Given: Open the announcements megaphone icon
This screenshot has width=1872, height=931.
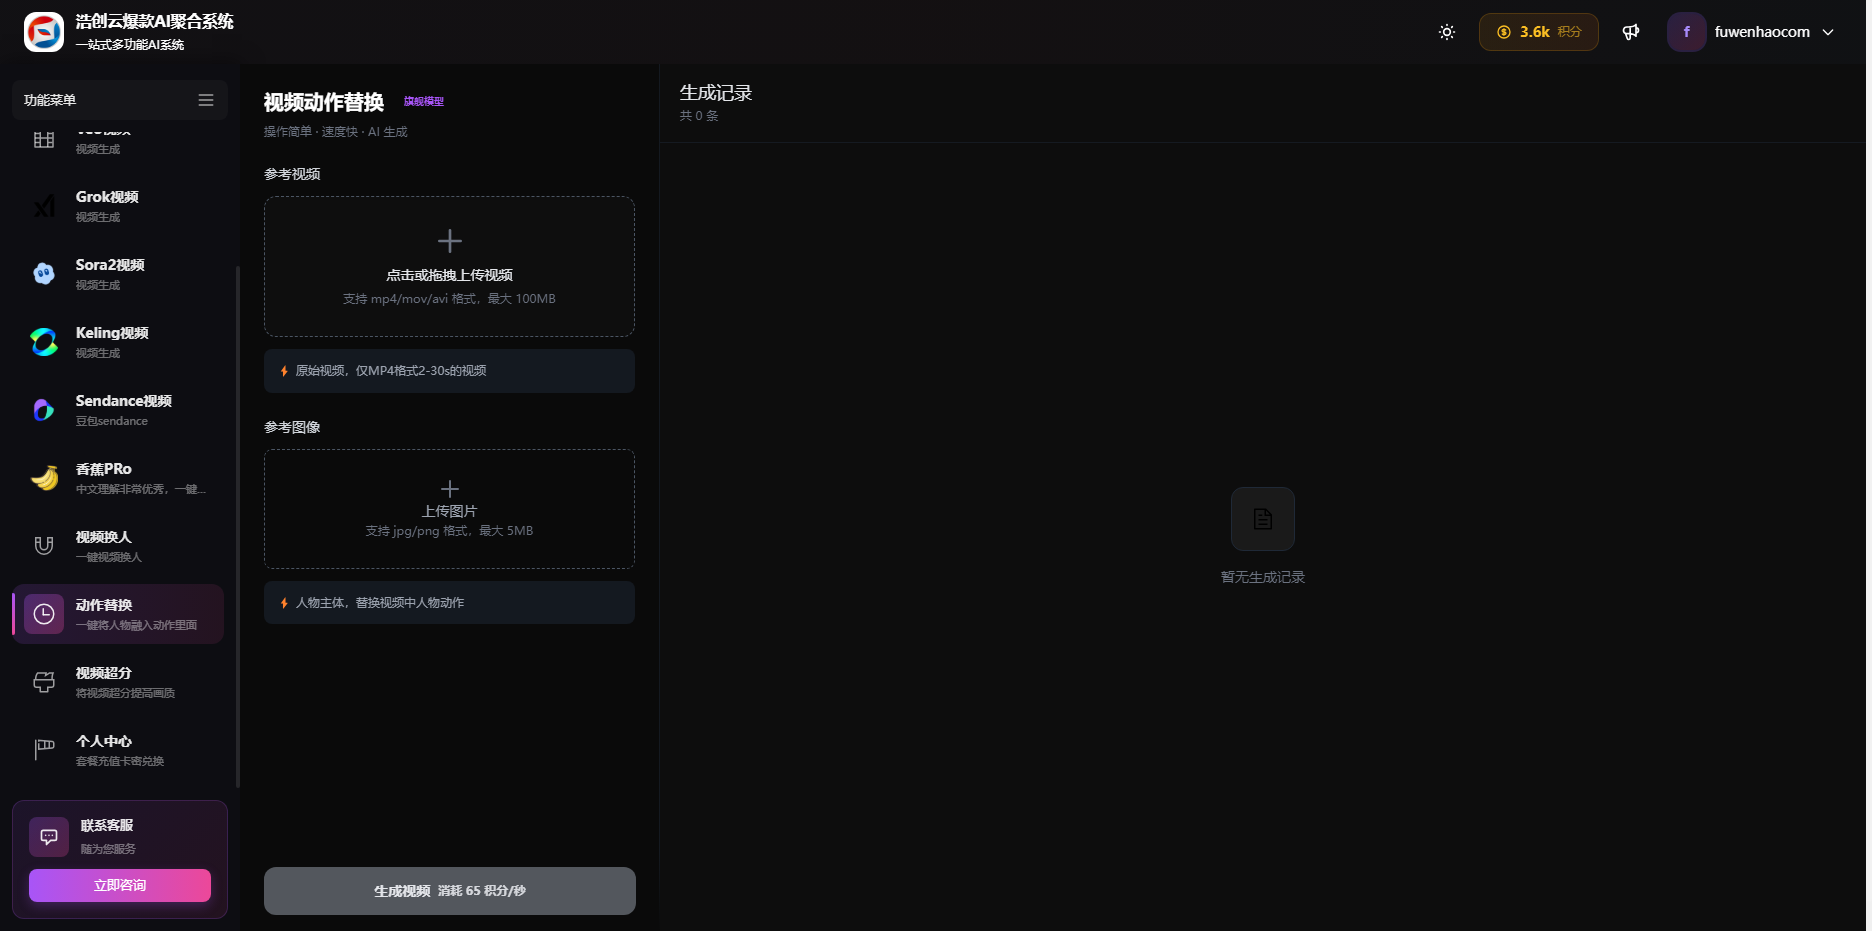Looking at the screenshot, I should 1630,32.
